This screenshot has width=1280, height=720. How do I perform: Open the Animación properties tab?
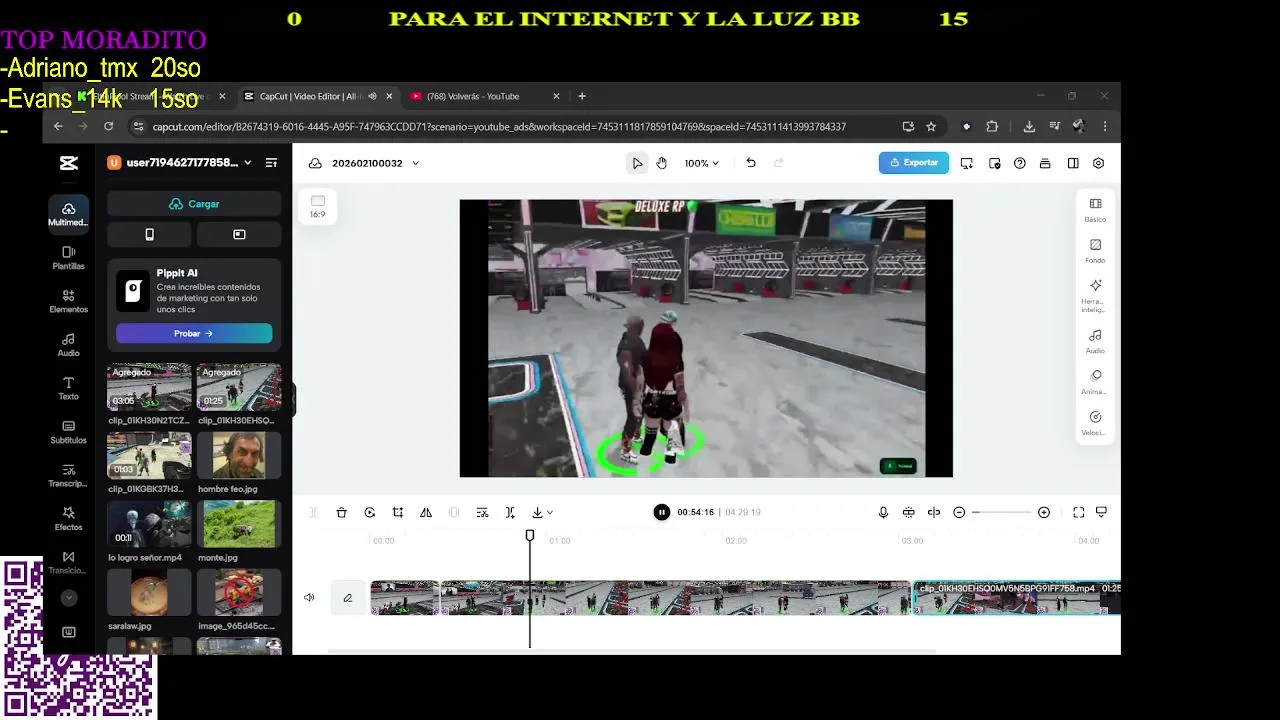tap(1095, 382)
